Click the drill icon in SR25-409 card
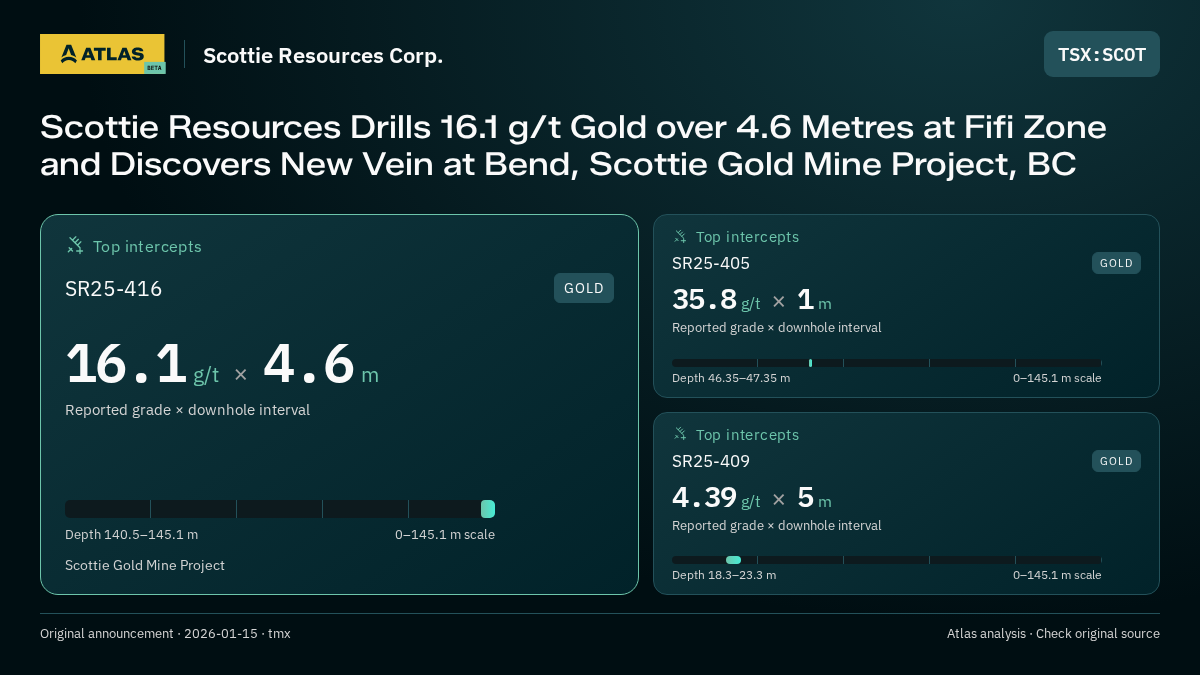 pyautogui.click(x=680, y=434)
